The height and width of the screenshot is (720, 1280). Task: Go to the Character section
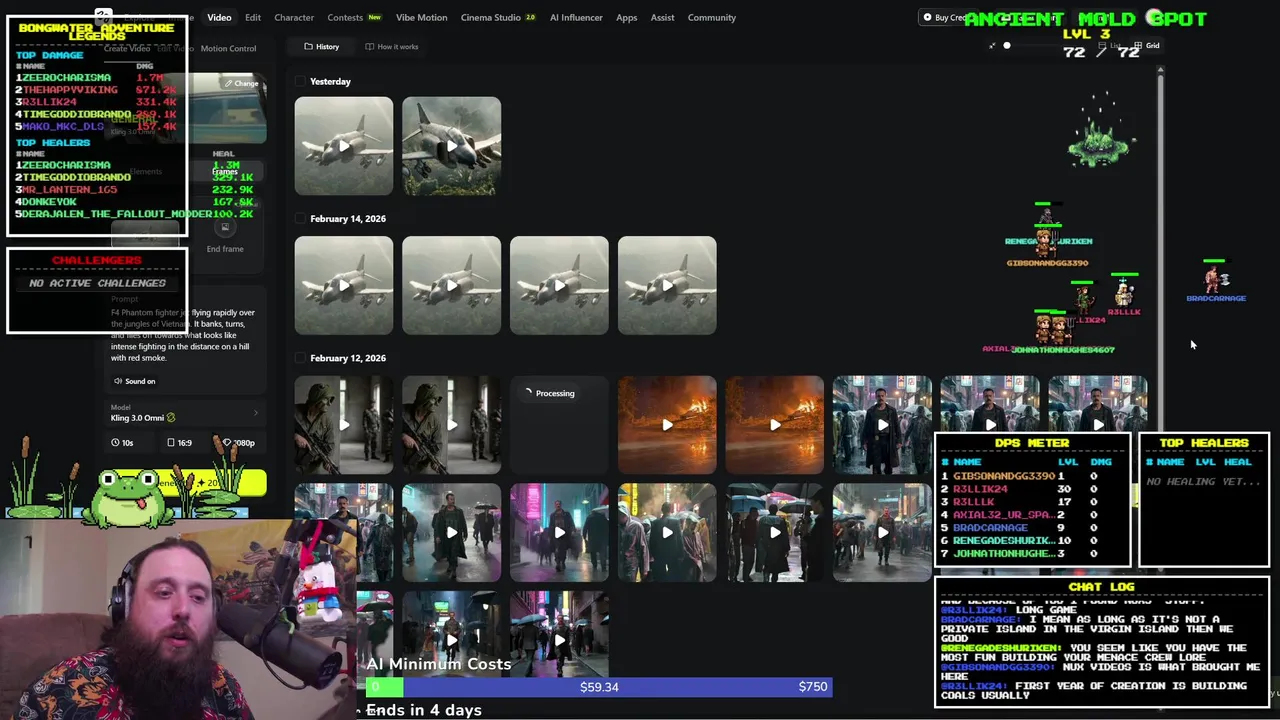pos(294,17)
